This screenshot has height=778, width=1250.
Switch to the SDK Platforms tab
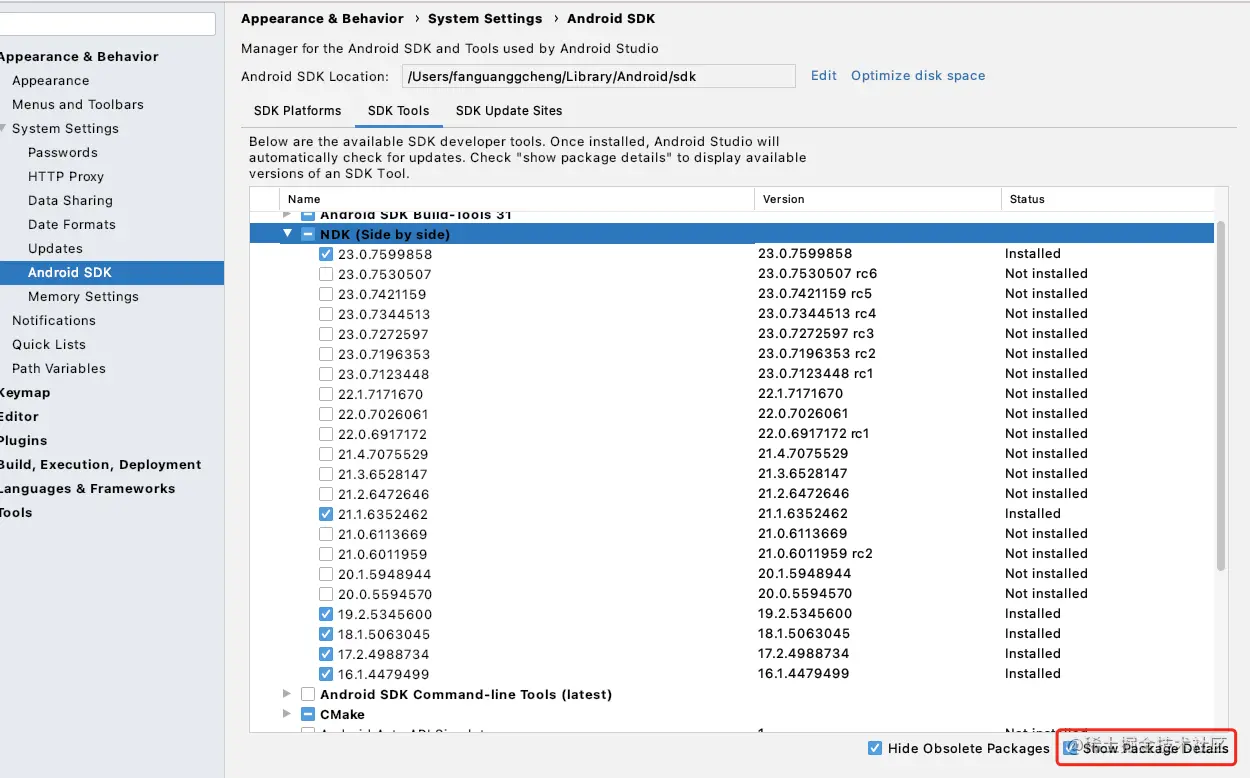pyautogui.click(x=297, y=111)
